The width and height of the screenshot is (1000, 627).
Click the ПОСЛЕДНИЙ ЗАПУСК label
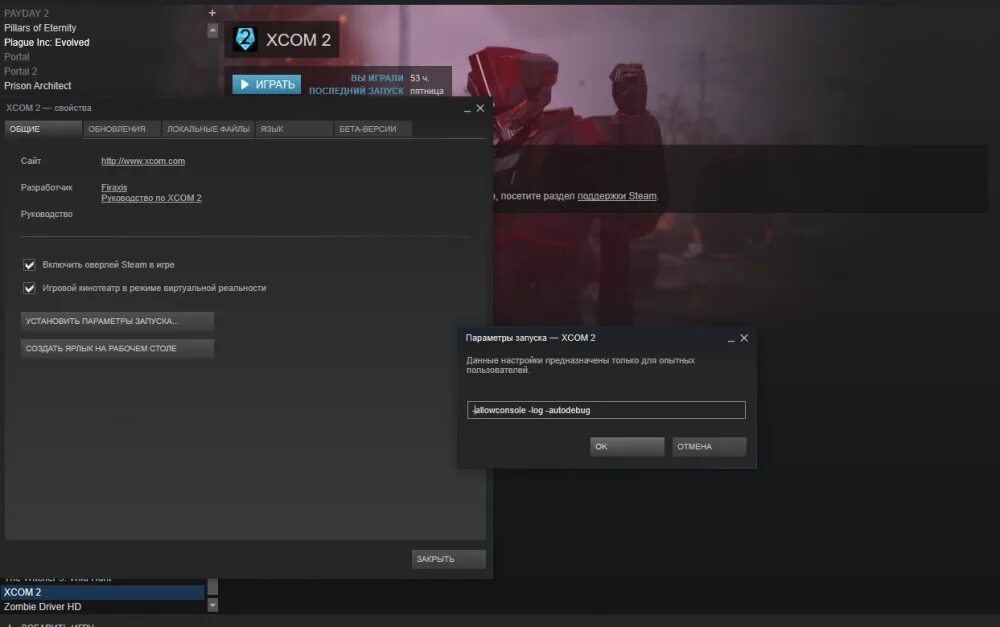356,91
